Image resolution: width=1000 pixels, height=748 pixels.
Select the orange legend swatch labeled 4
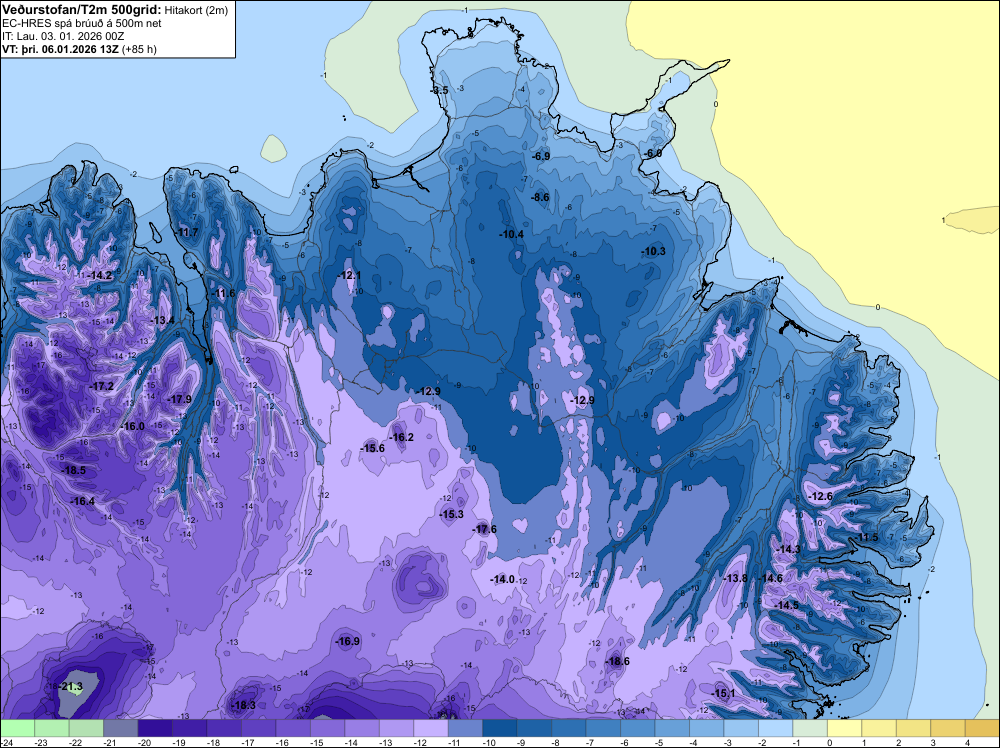[x=982, y=728]
